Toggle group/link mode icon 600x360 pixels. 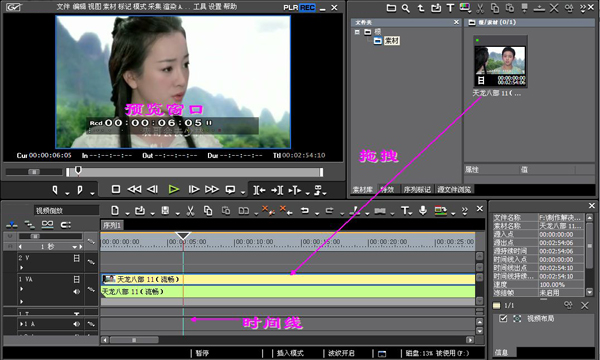point(47,225)
